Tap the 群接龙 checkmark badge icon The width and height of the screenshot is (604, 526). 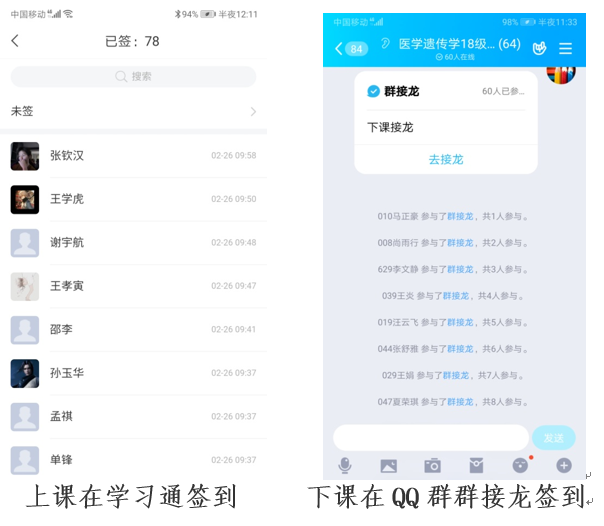tap(373, 91)
